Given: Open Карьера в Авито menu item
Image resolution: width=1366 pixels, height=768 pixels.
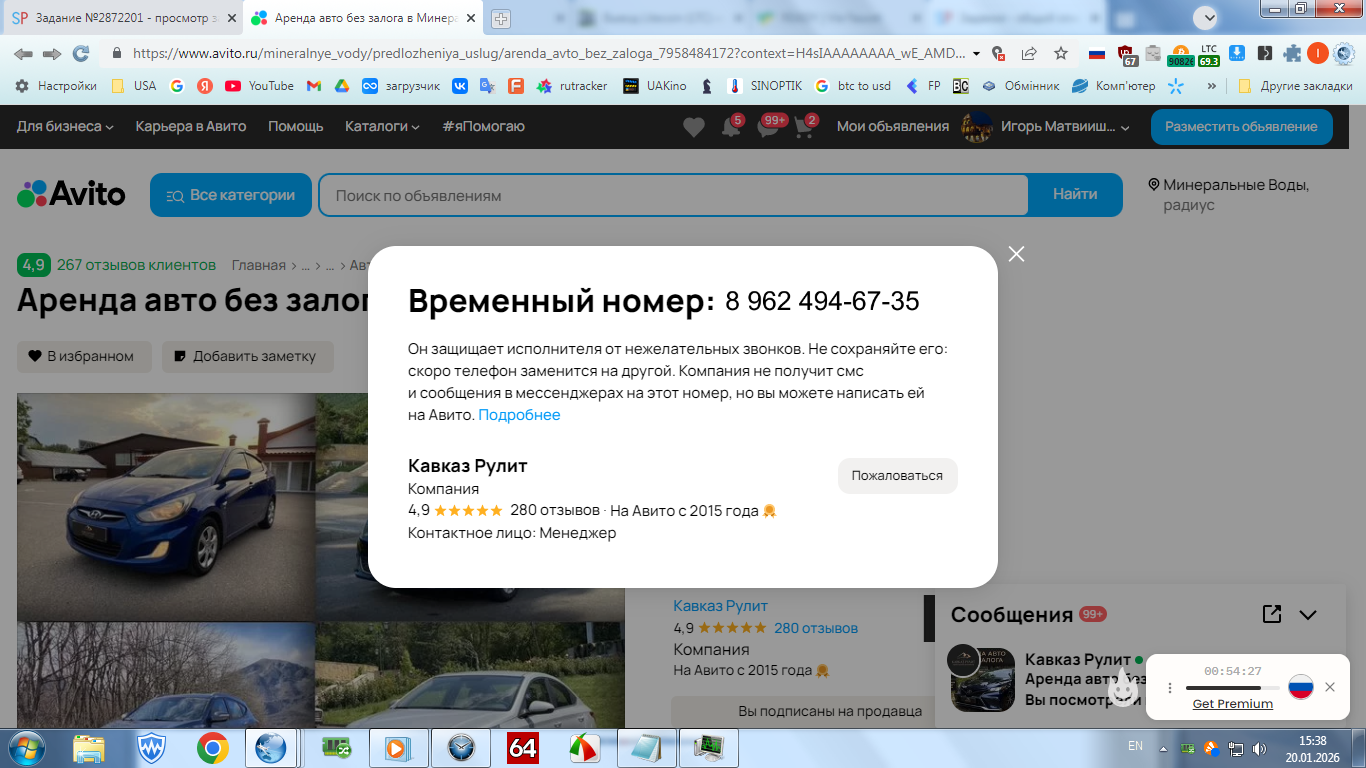Looking at the screenshot, I should pyautogui.click(x=191, y=127).
